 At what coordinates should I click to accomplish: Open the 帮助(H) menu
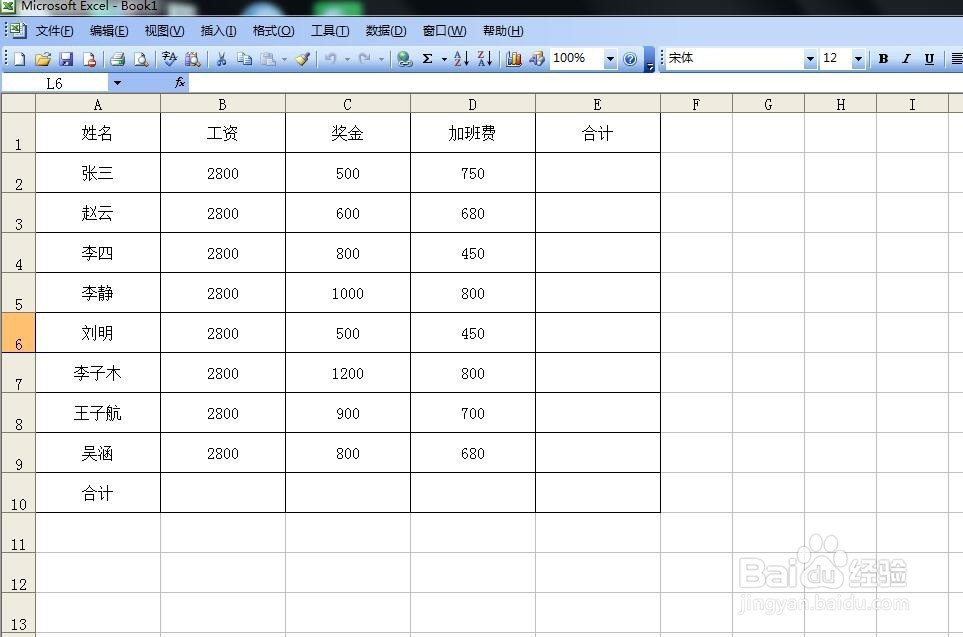tap(503, 31)
